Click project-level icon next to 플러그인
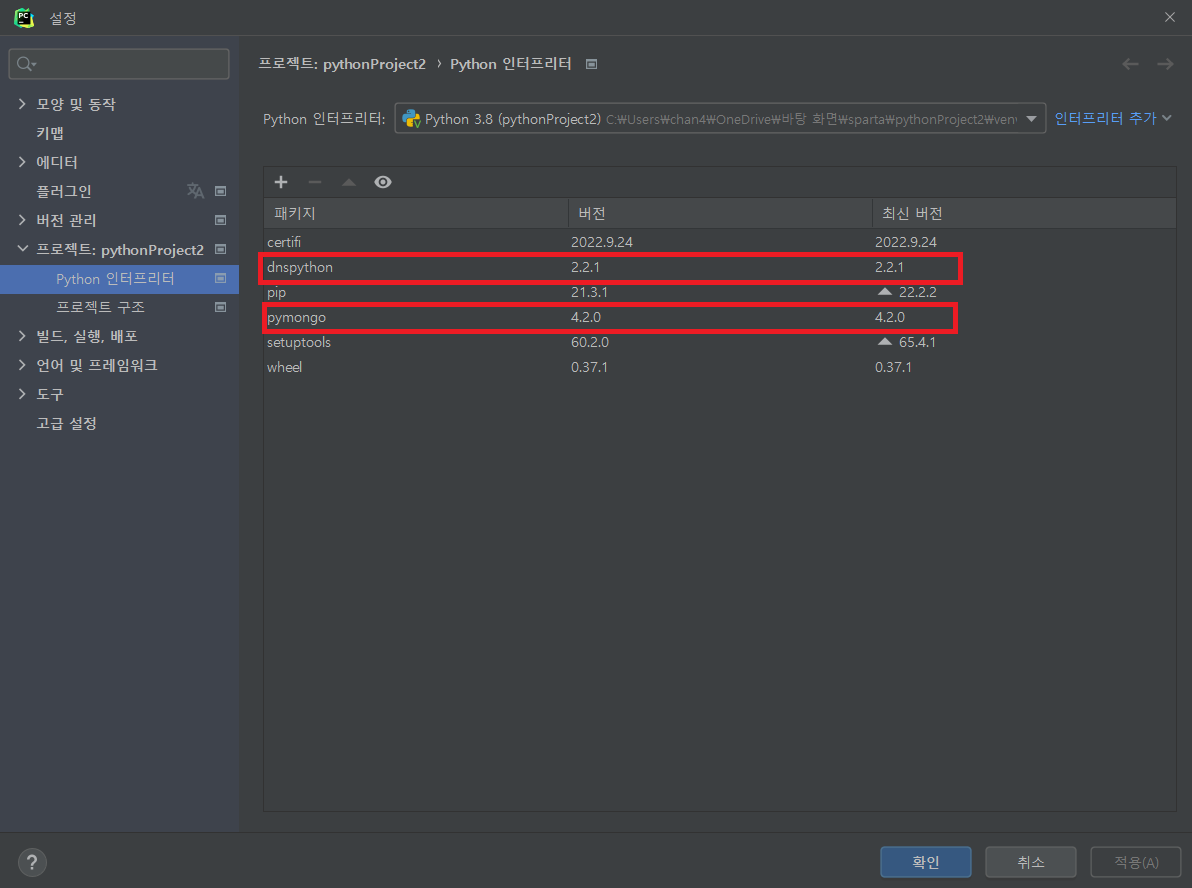 click(x=220, y=191)
